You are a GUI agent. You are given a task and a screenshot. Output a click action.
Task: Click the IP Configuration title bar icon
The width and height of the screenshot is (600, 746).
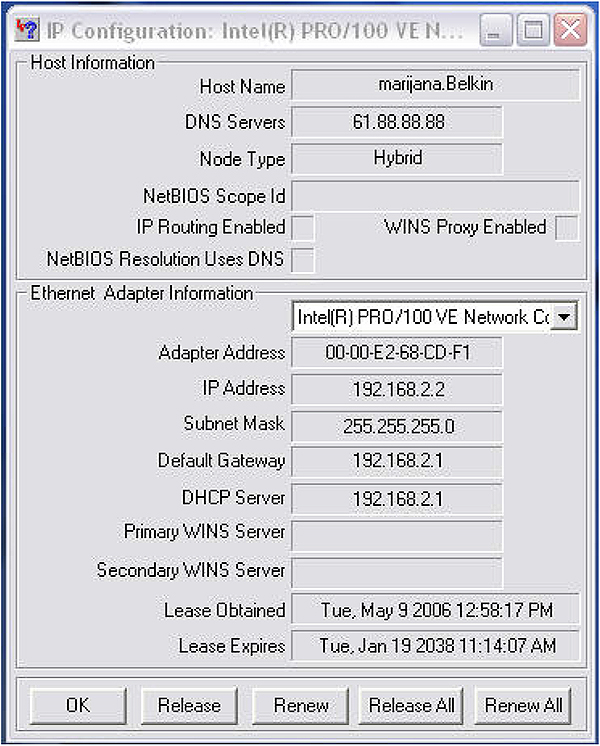[26, 30]
